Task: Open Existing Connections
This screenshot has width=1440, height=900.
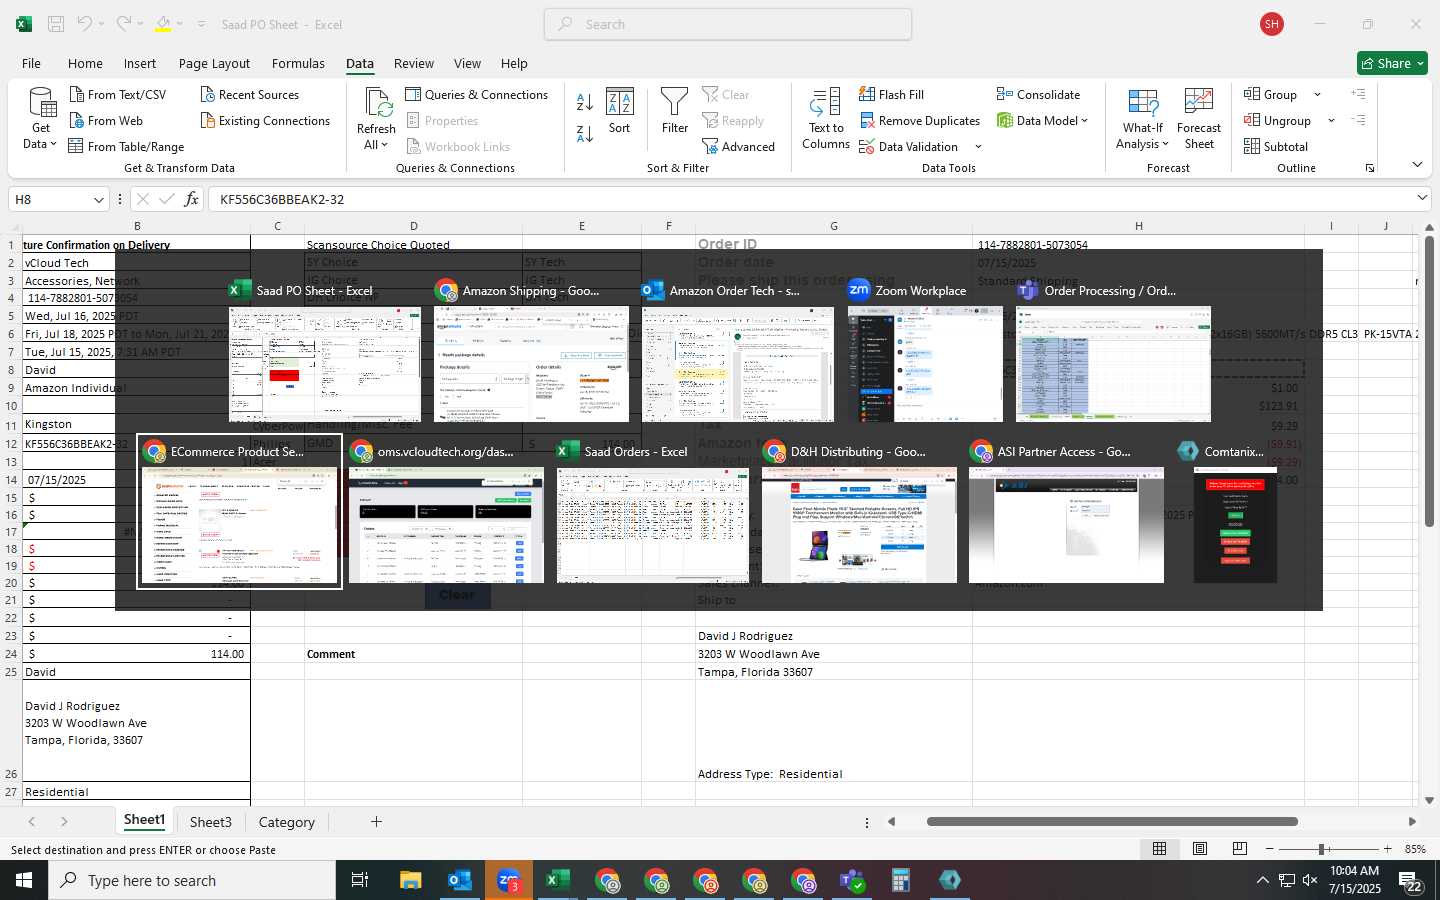Action: [x=265, y=120]
